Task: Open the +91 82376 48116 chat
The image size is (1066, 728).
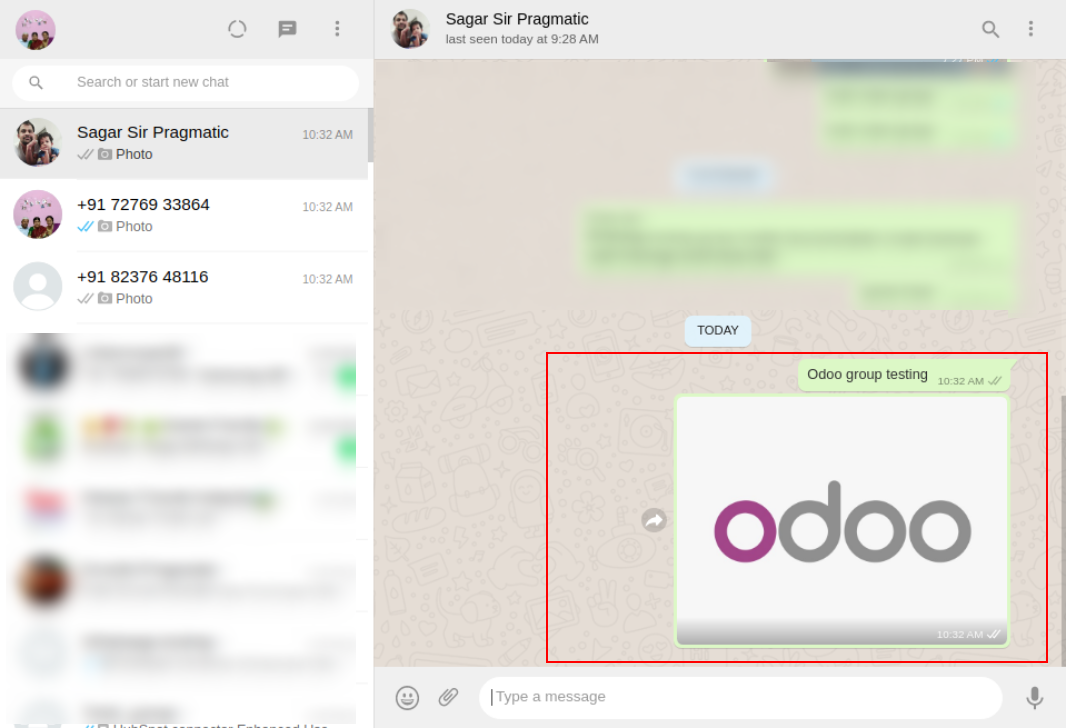Action: point(184,288)
